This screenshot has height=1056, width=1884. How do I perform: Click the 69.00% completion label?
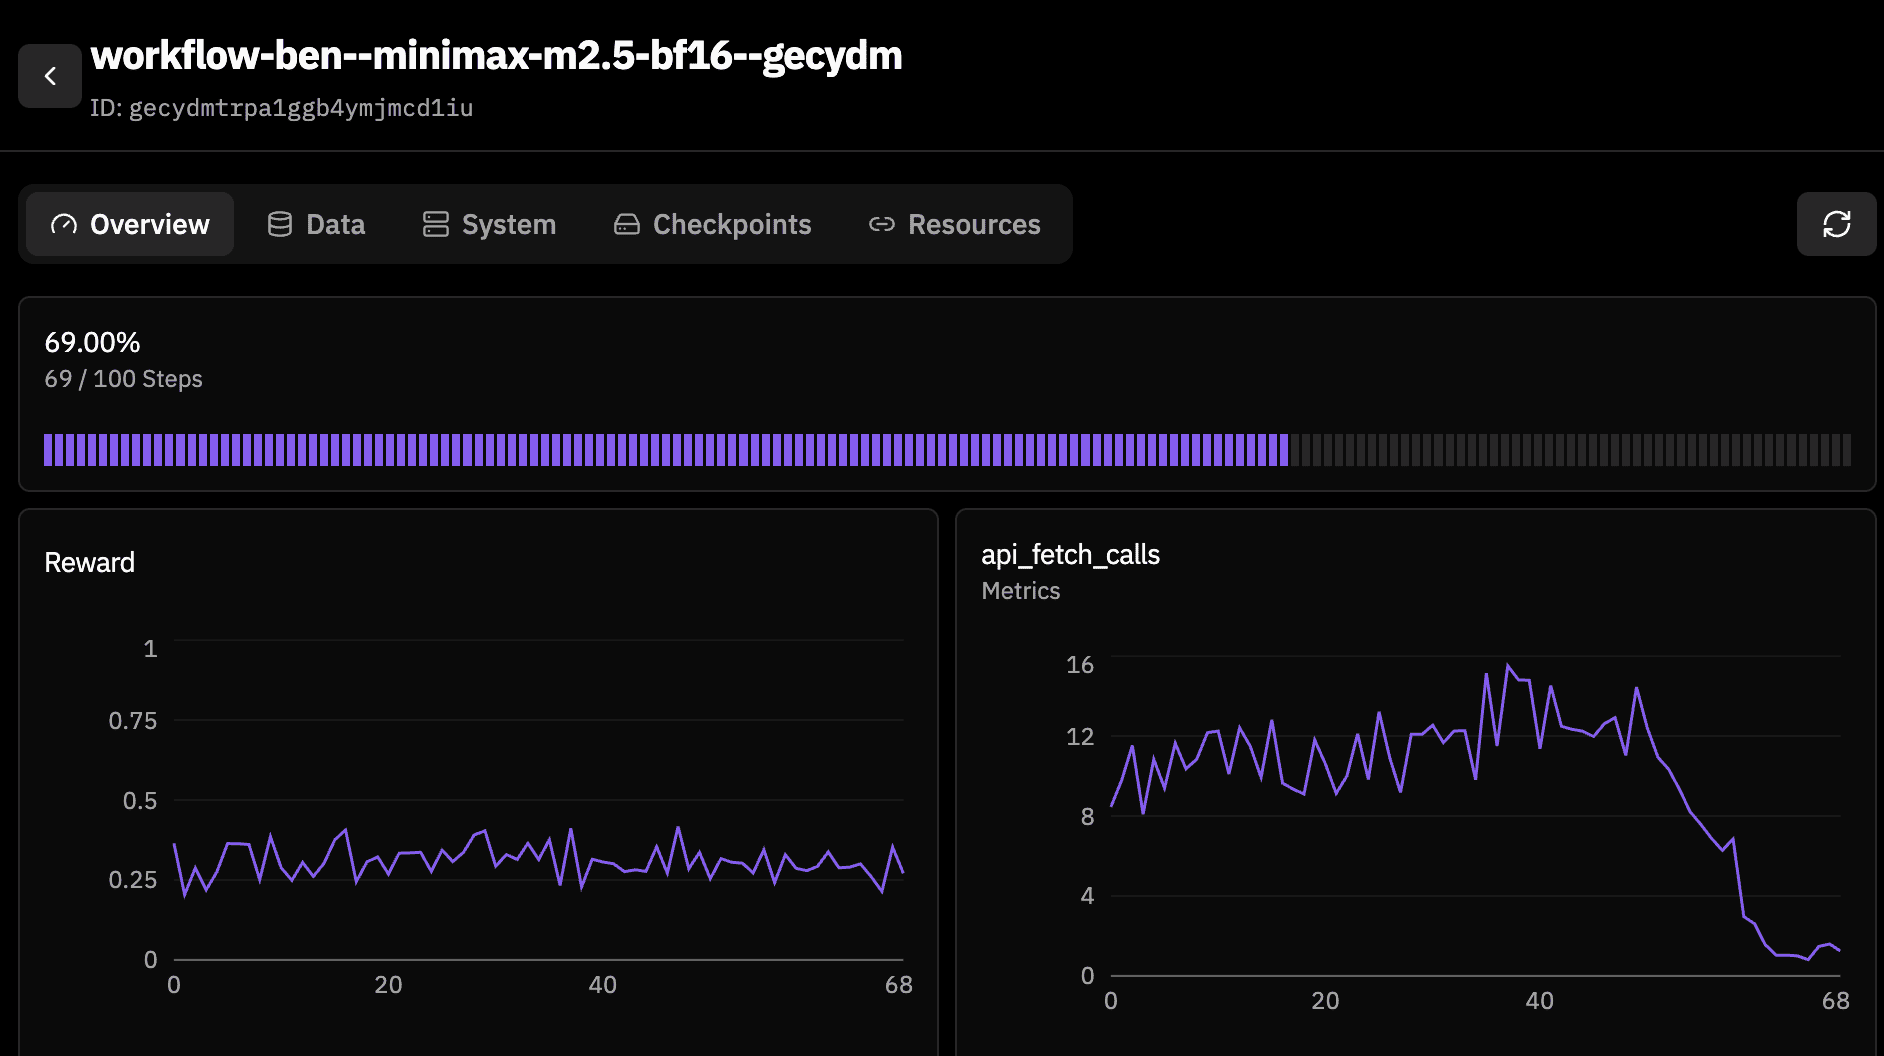coord(91,342)
